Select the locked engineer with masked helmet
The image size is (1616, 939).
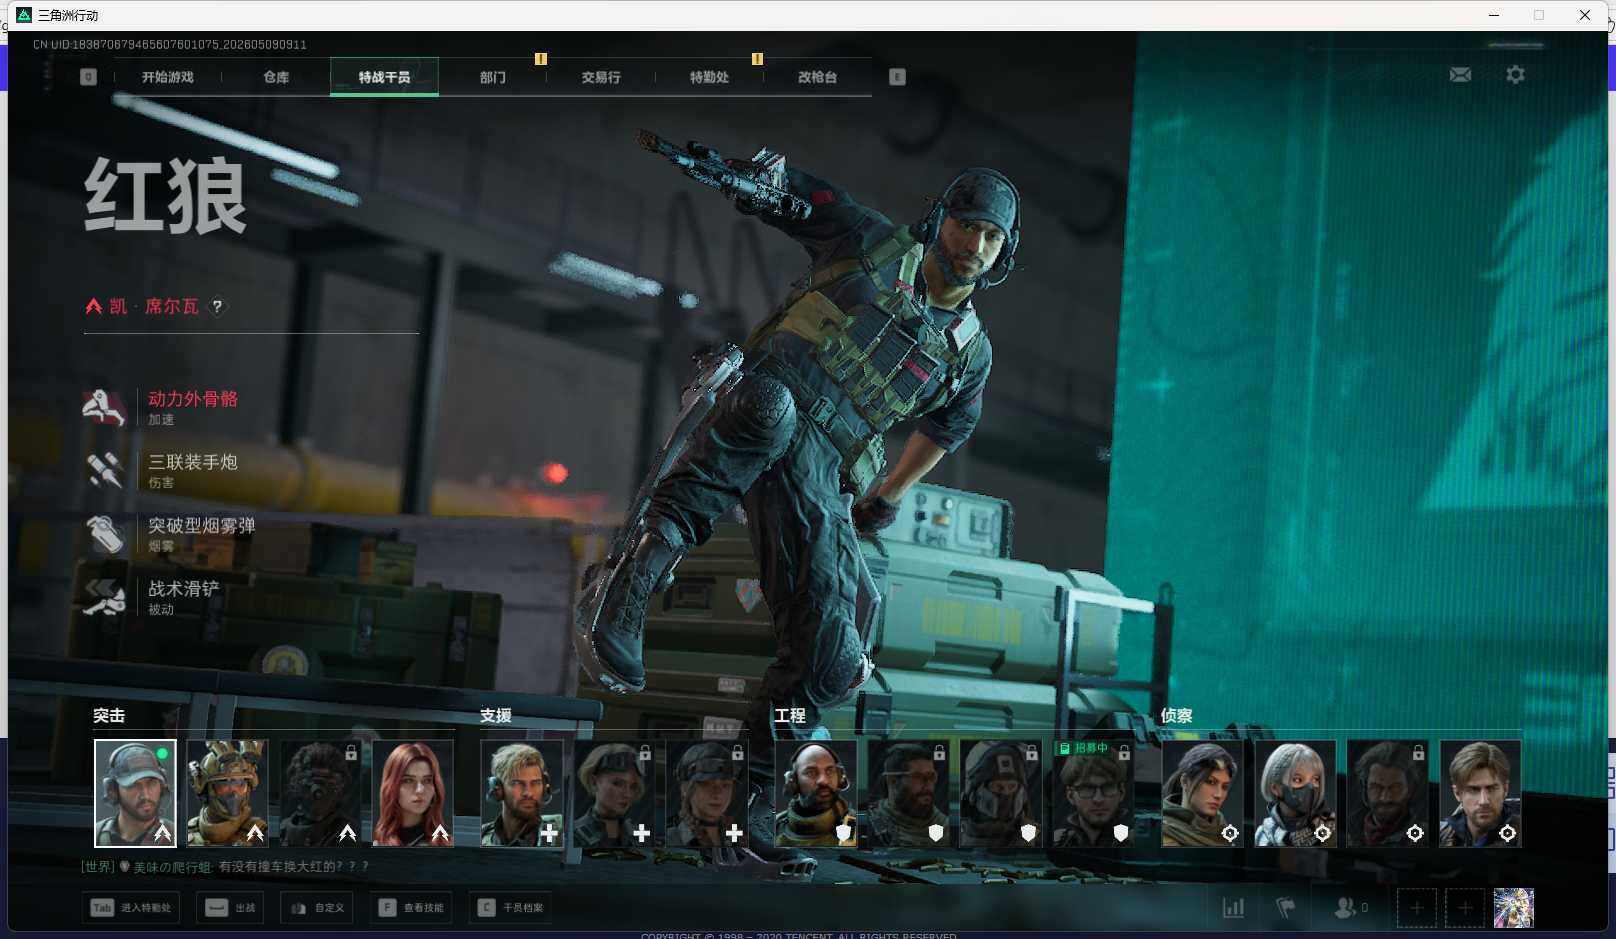tap(1001, 793)
